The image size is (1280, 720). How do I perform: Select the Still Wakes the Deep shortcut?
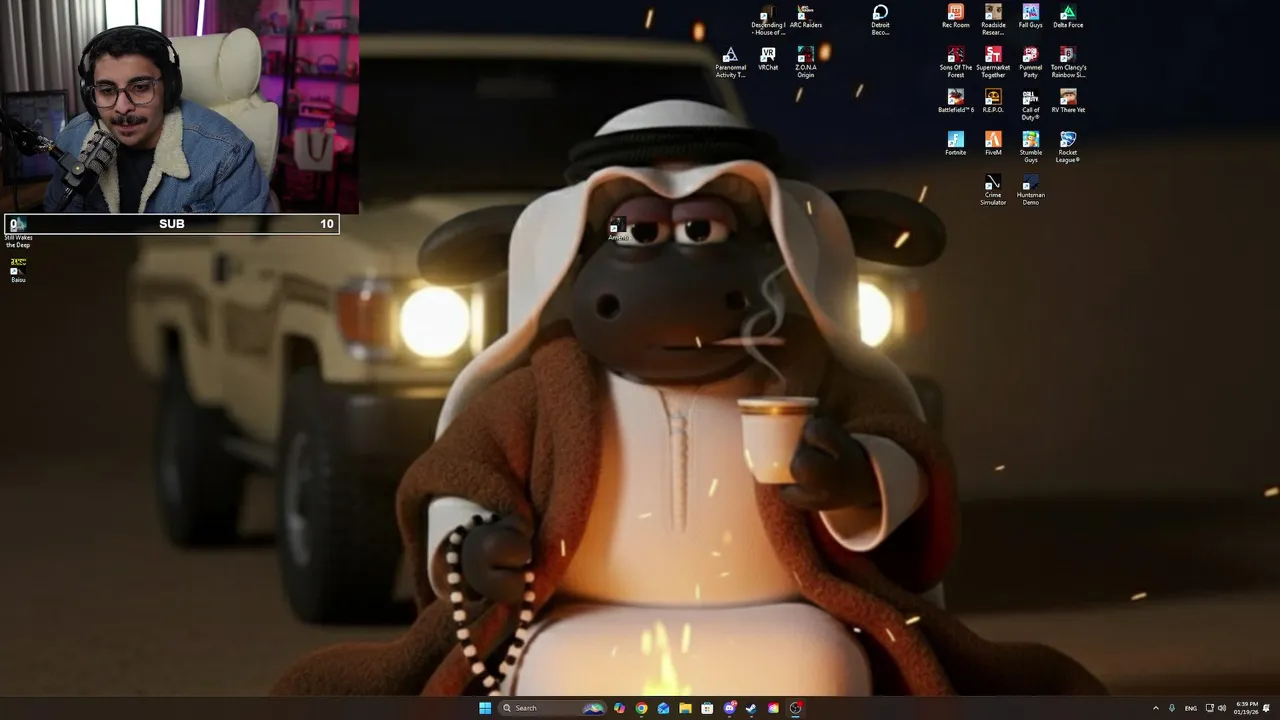point(18,234)
